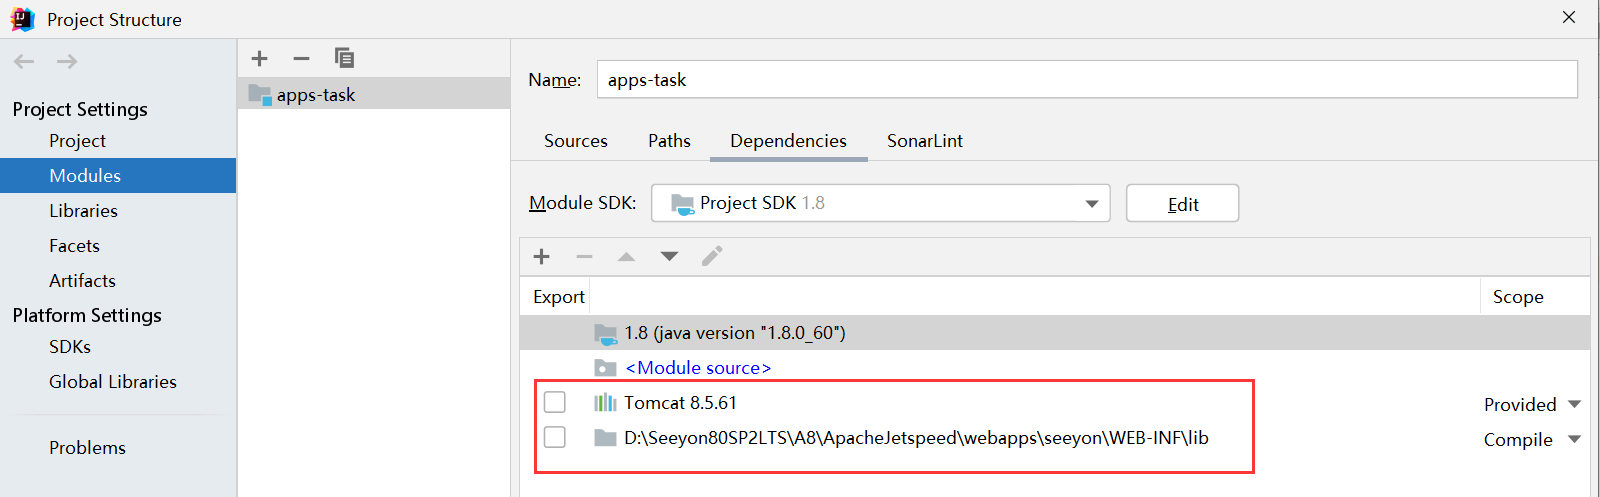Remove the selected module with minus icon

pos(301,58)
